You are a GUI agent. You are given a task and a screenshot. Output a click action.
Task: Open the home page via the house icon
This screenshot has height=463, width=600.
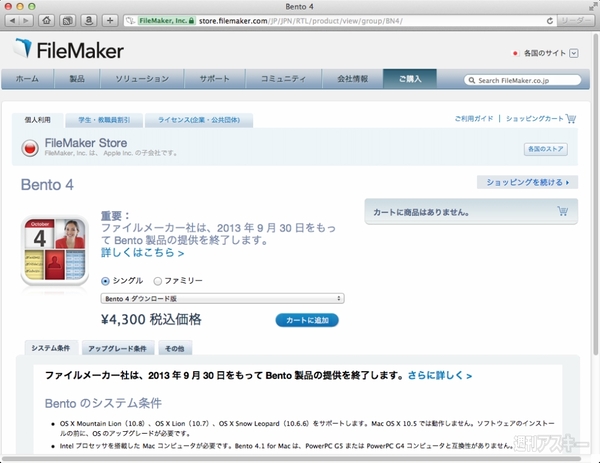pyautogui.click(x=46, y=21)
